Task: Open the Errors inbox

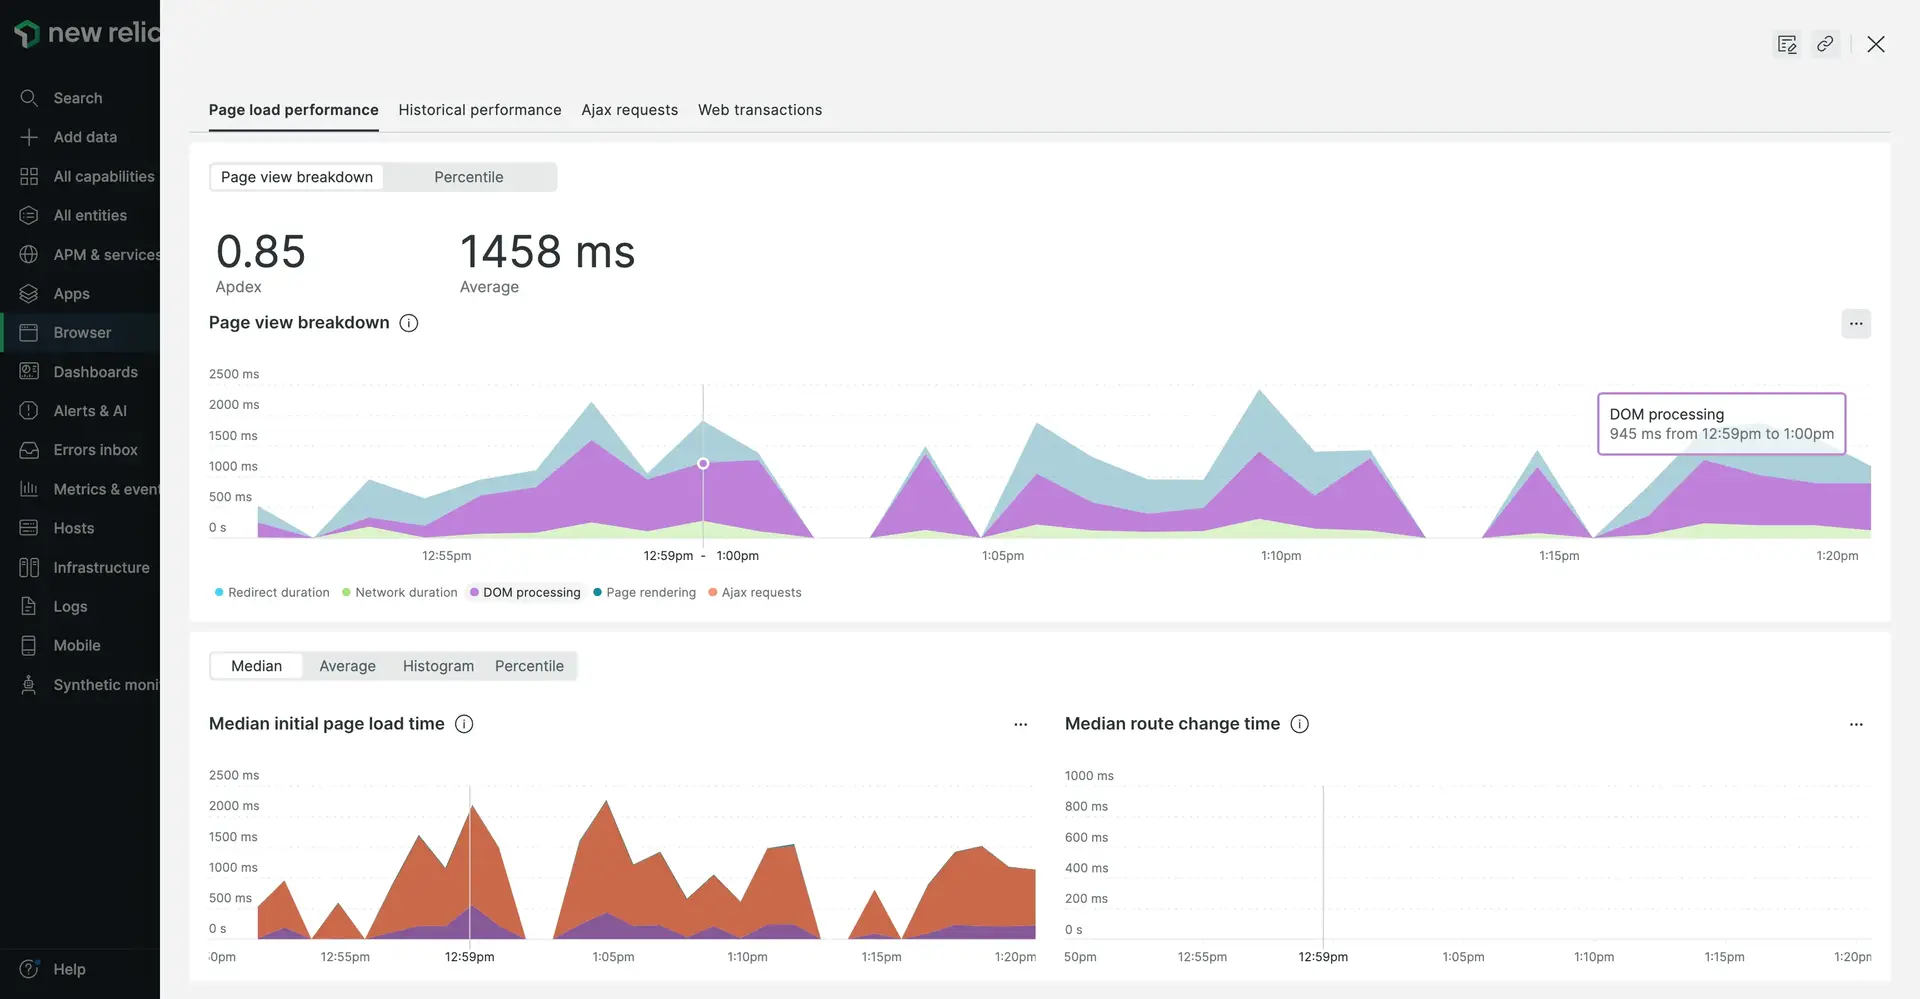Action: [95, 449]
